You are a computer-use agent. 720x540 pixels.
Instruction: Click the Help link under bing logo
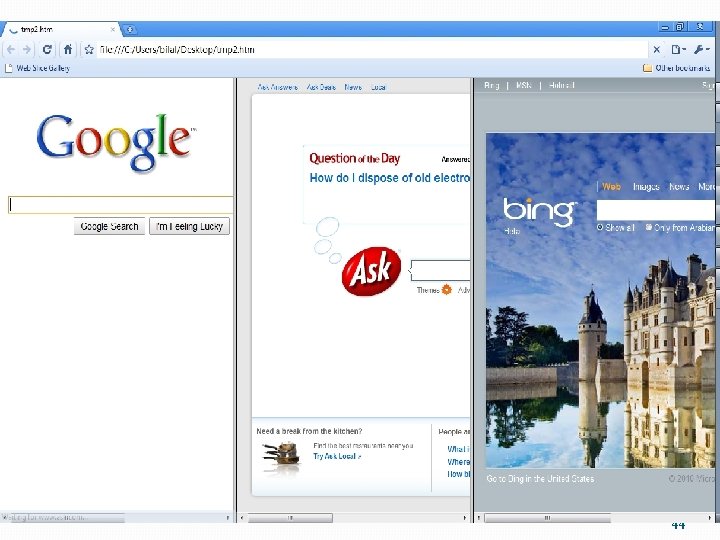tap(512, 231)
